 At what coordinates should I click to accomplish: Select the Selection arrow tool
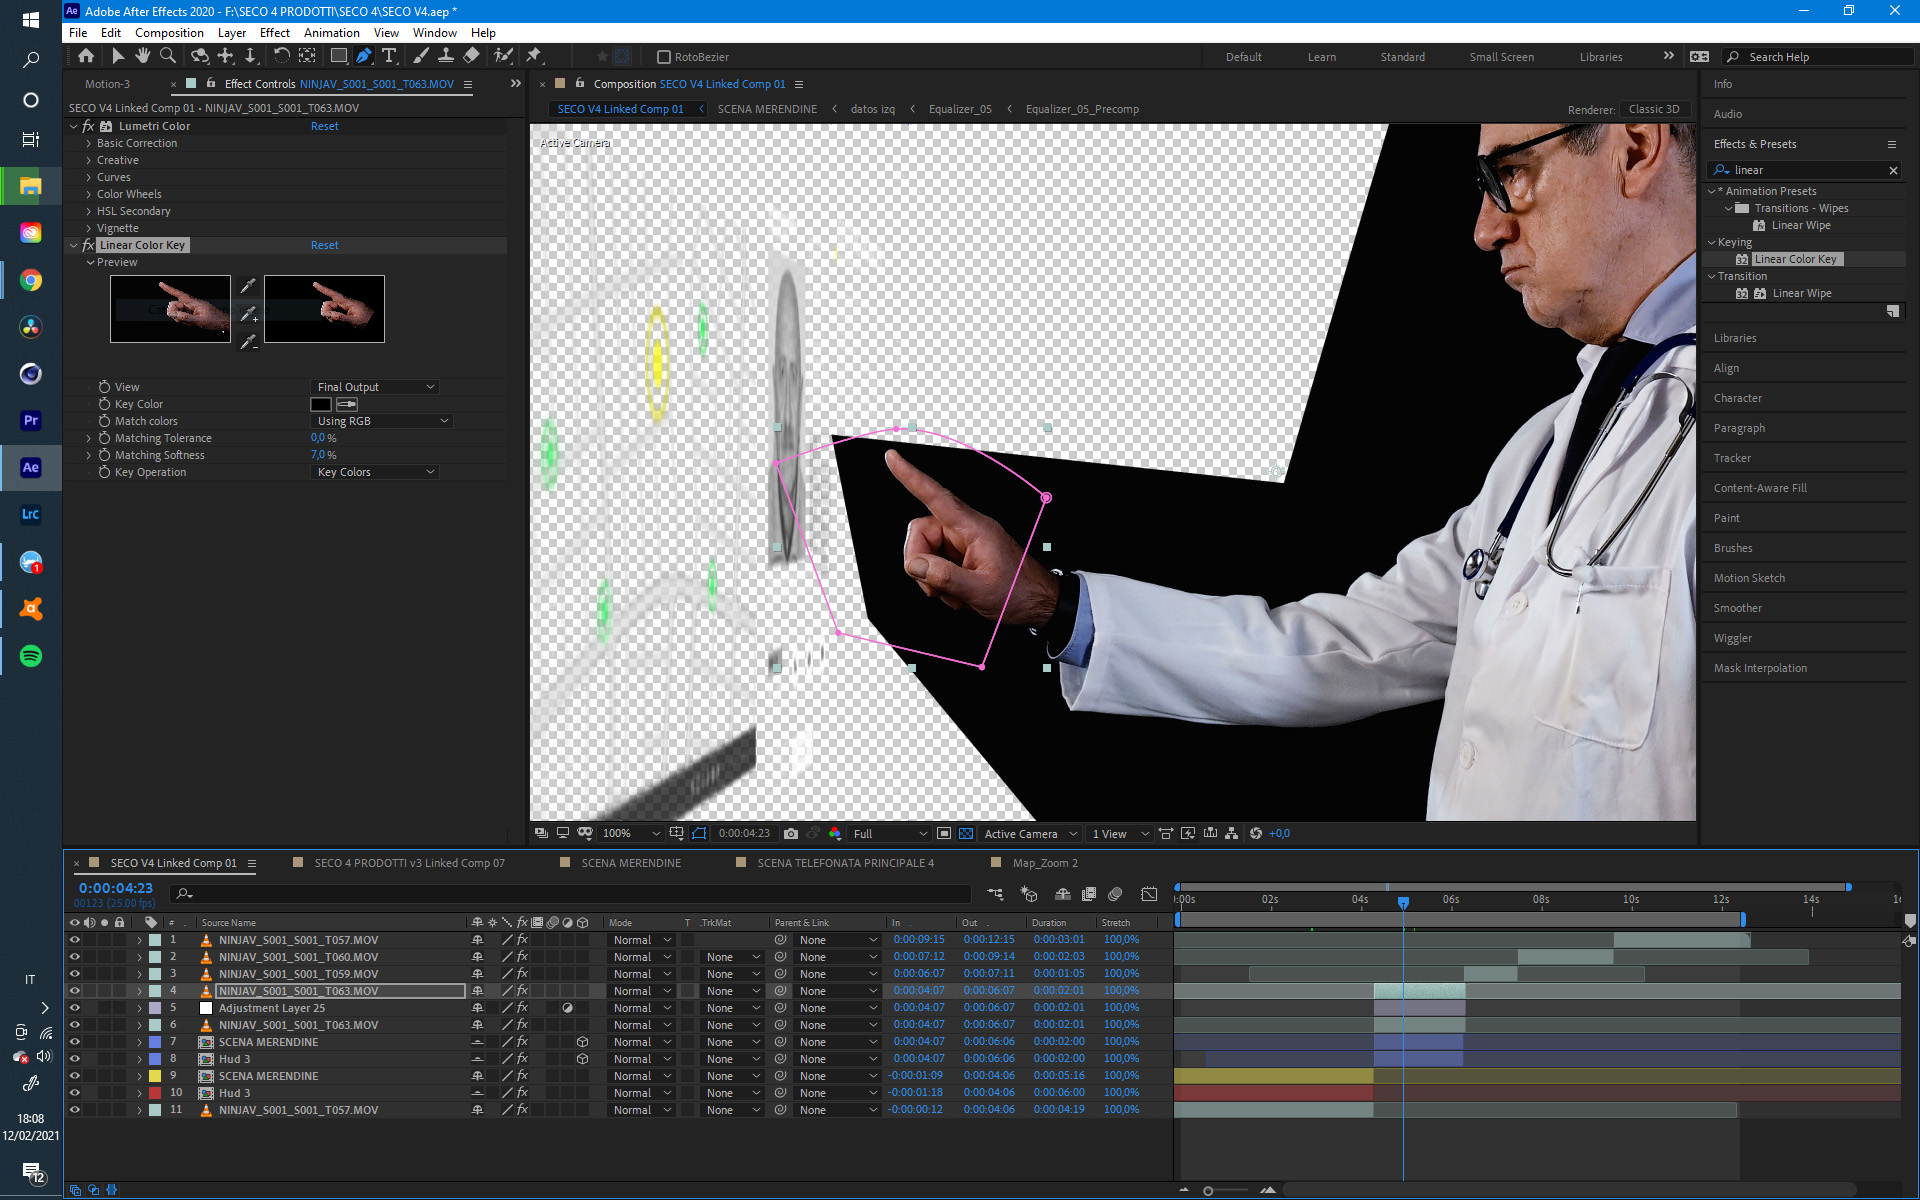pyautogui.click(x=118, y=56)
